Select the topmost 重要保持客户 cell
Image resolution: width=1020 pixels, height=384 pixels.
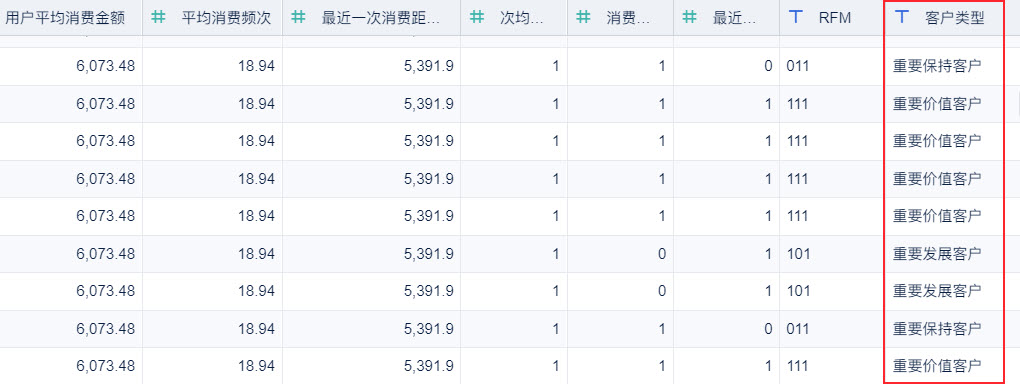[937, 66]
